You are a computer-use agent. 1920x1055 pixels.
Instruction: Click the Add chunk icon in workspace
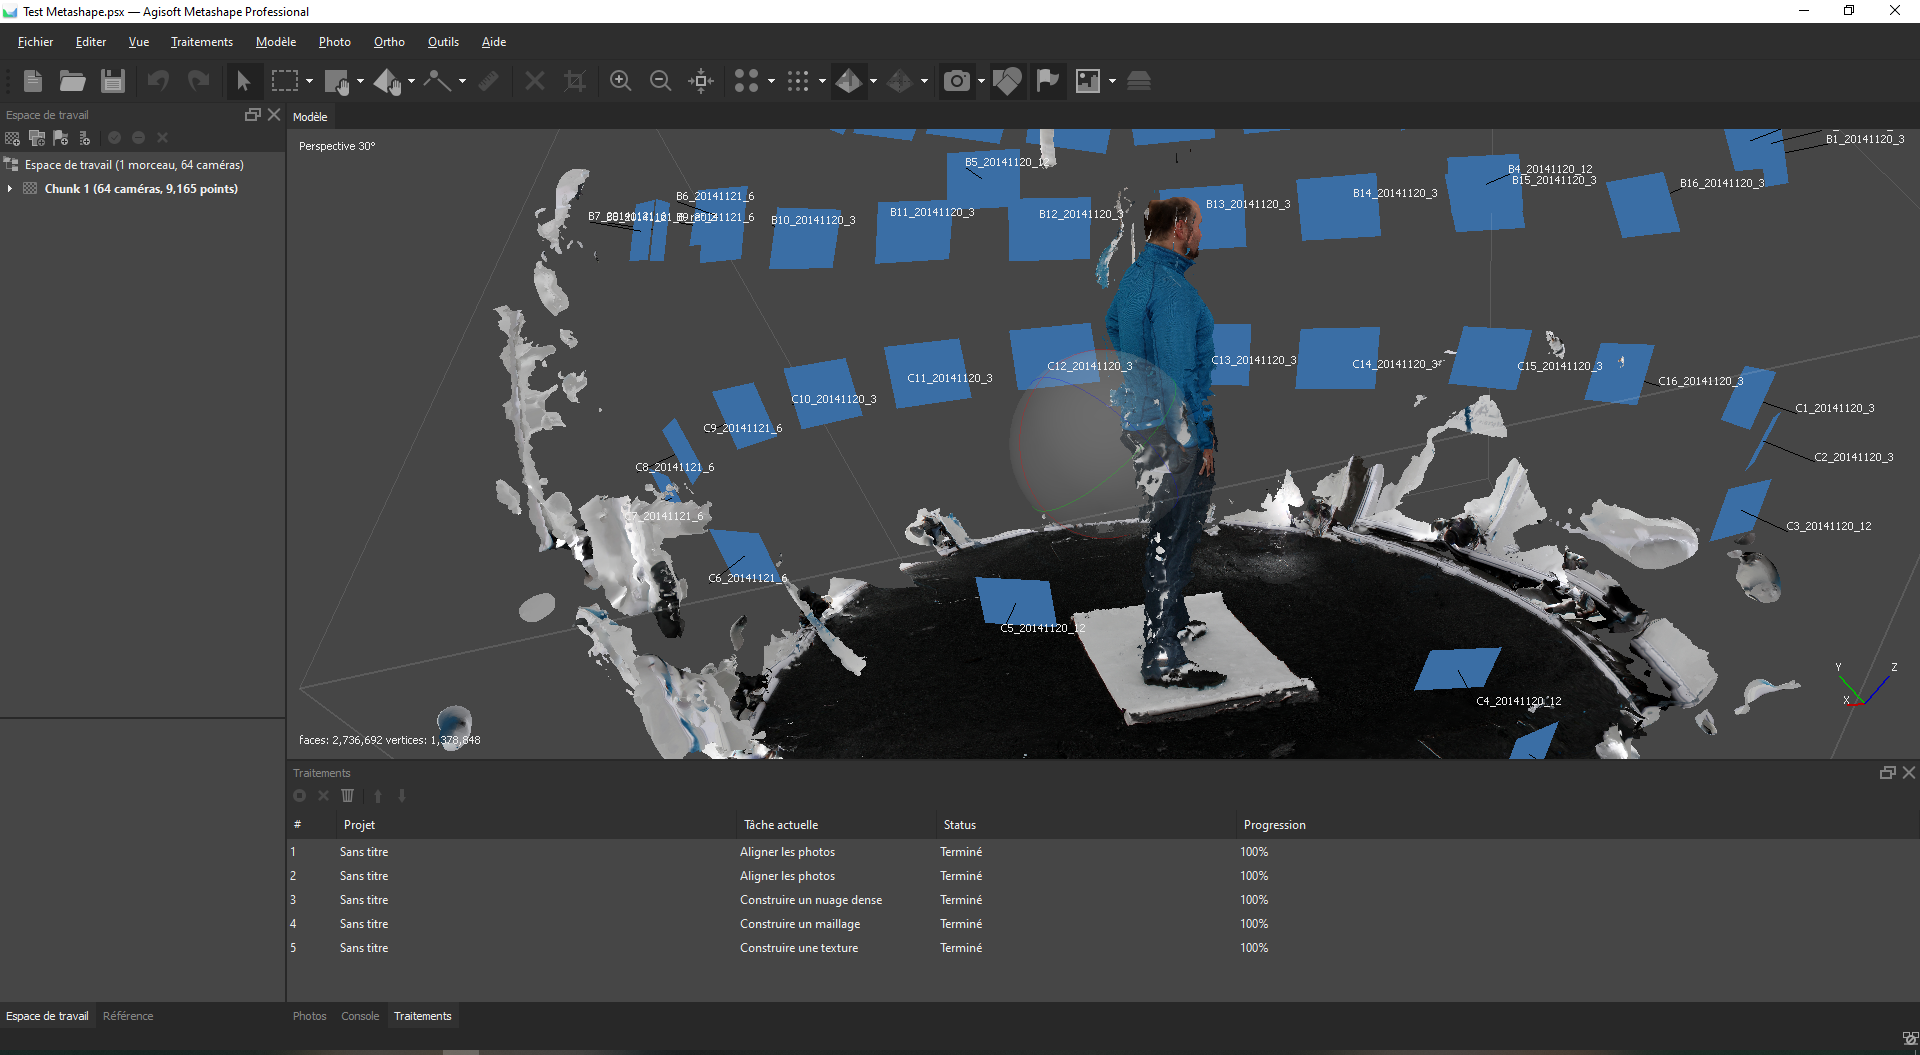pos(13,138)
